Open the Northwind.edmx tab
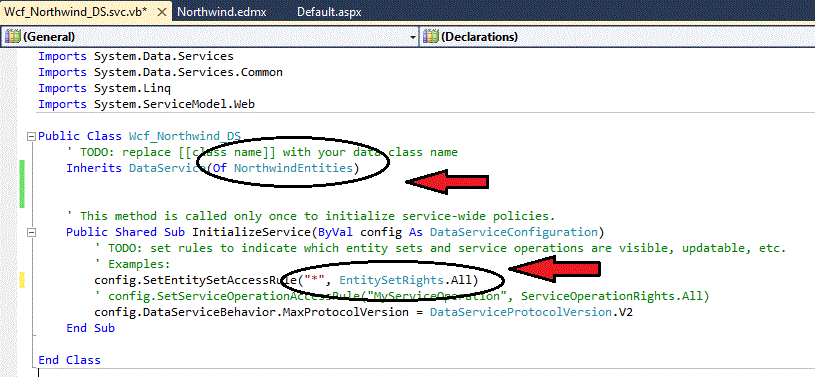 click(222, 12)
